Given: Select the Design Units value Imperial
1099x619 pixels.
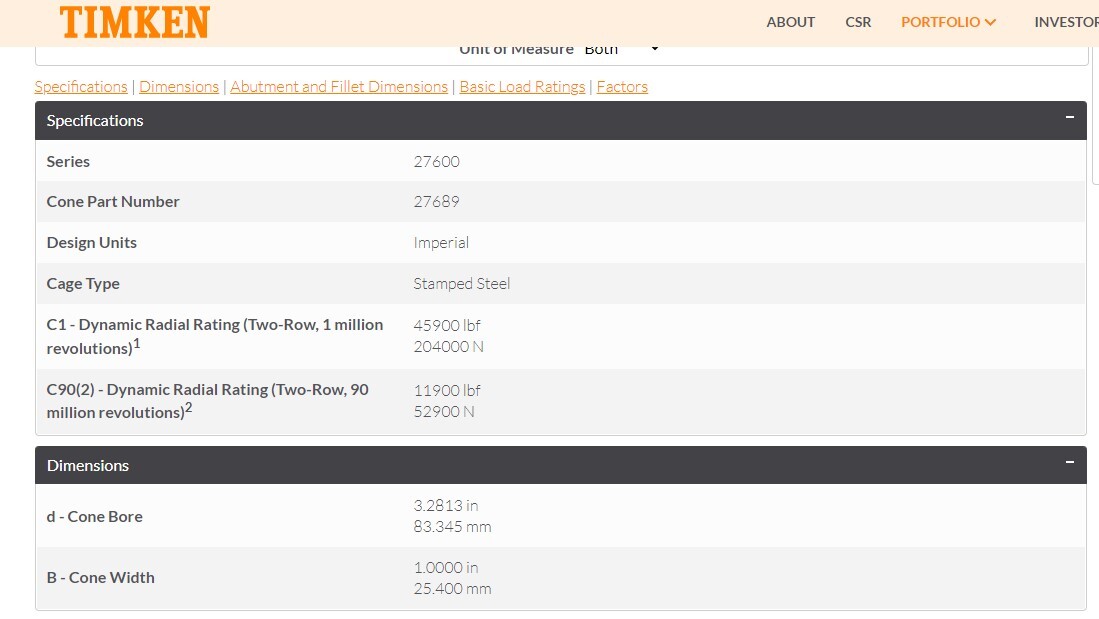Looking at the screenshot, I should coord(441,243).
